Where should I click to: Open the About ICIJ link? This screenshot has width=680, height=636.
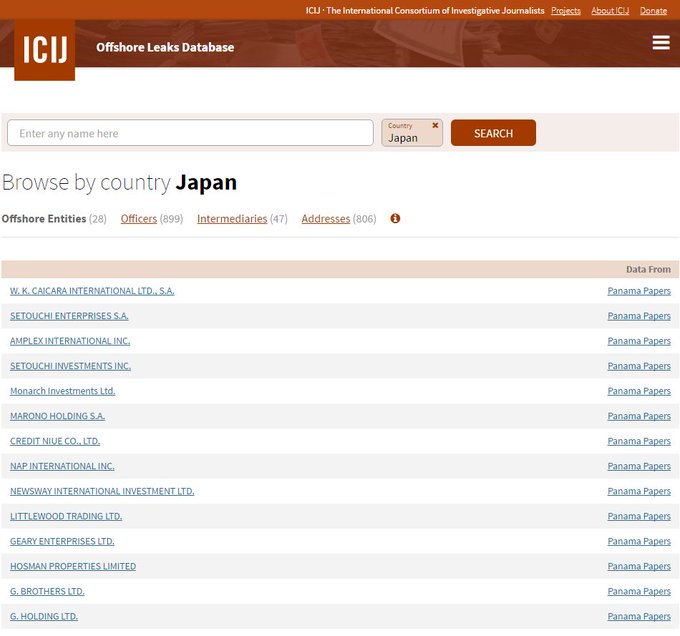click(610, 11)
